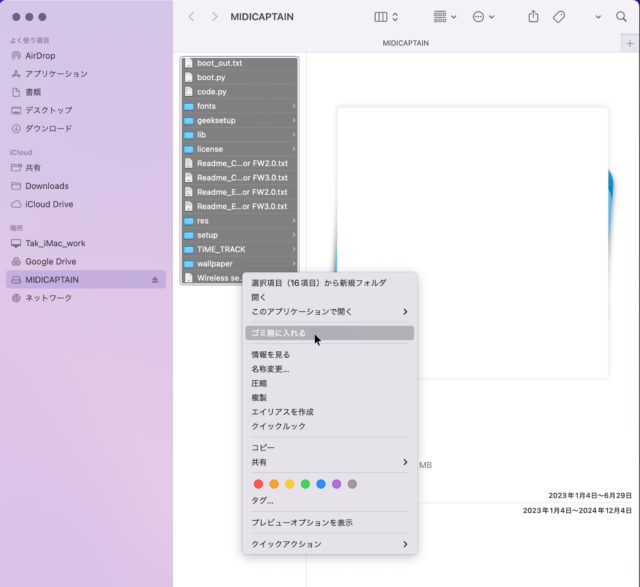Choose エイリアスを作成 in the context menu

[x=330, y=412]
